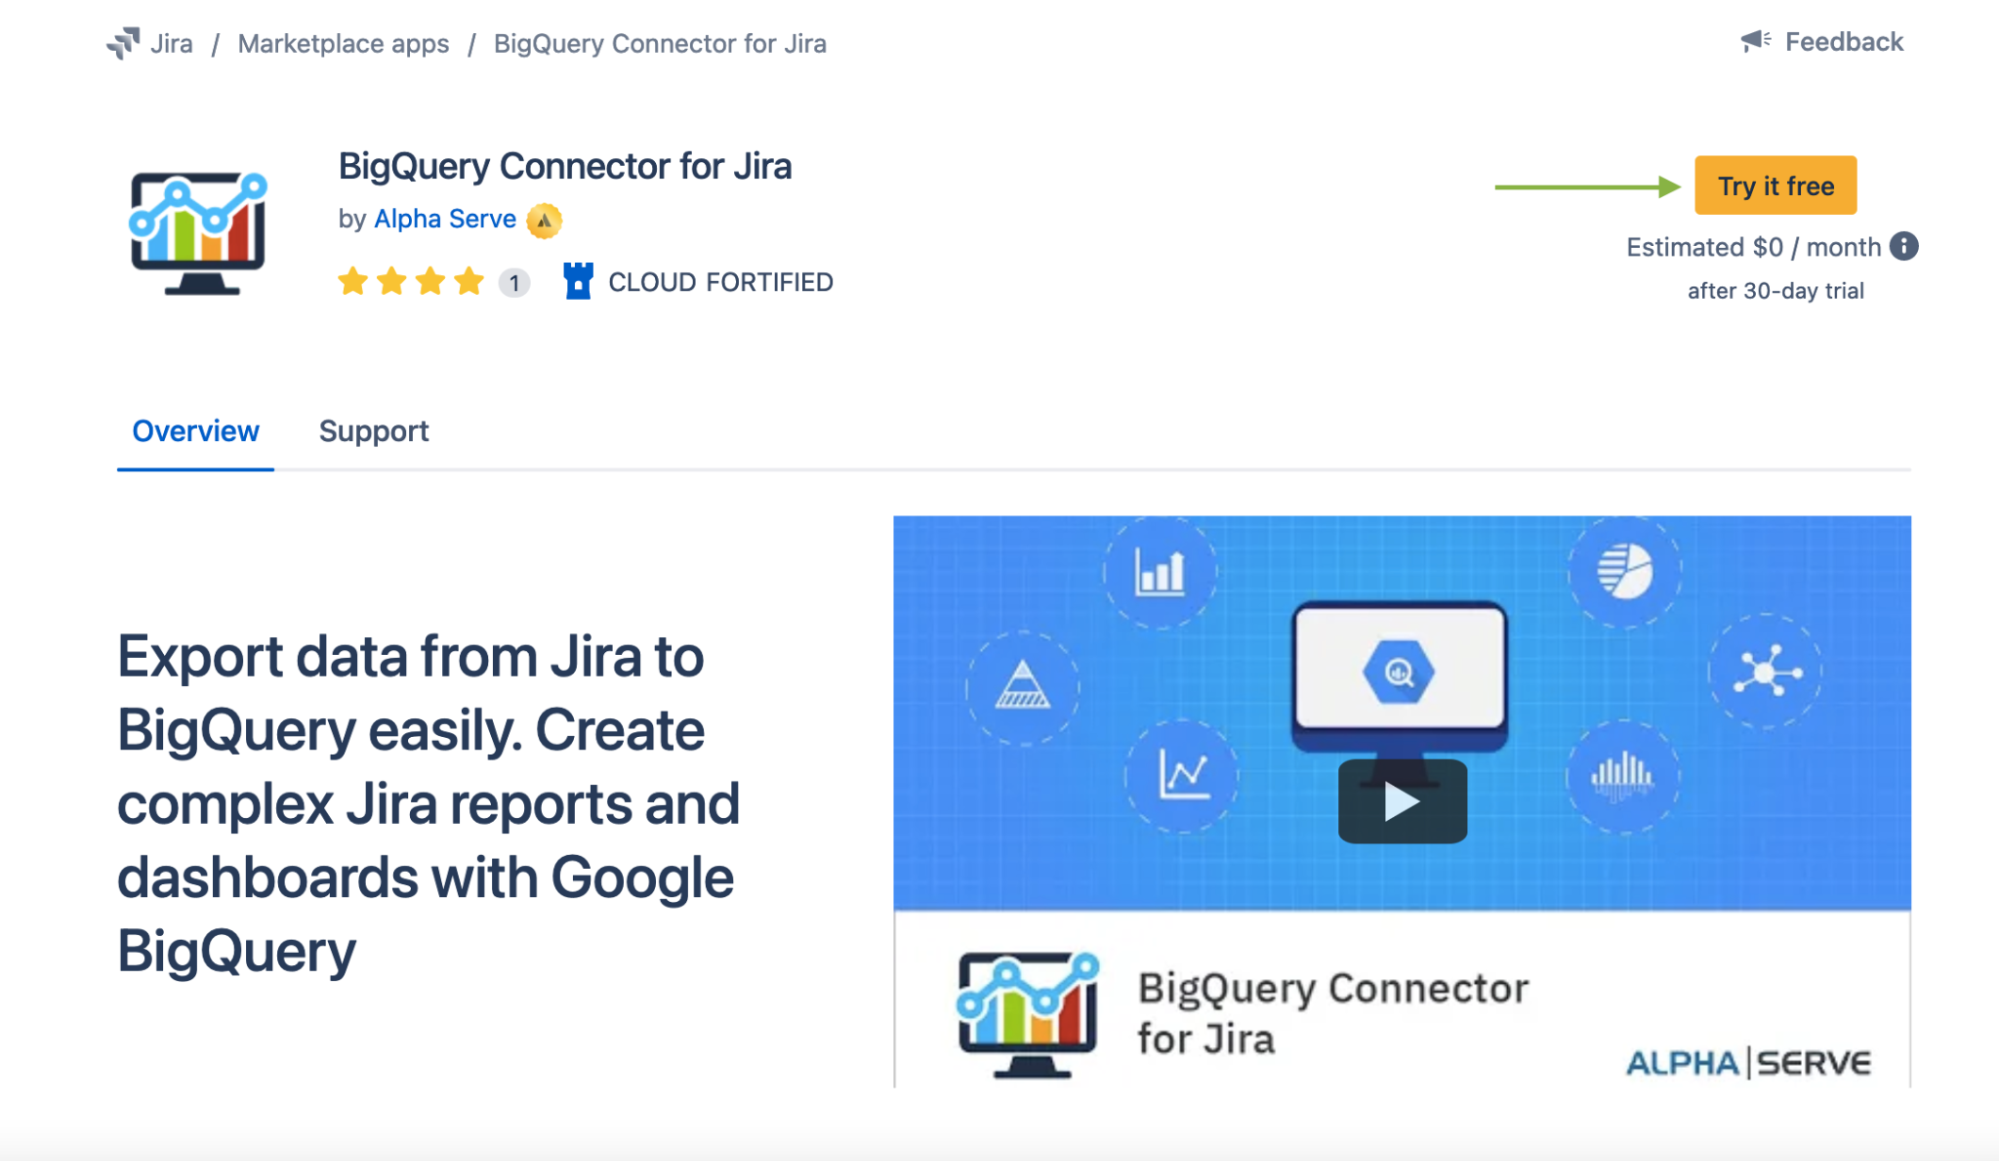Click the info icon next to estimated price
This screenshot has width=1999, height=1161.
[x=1903, y=246]
